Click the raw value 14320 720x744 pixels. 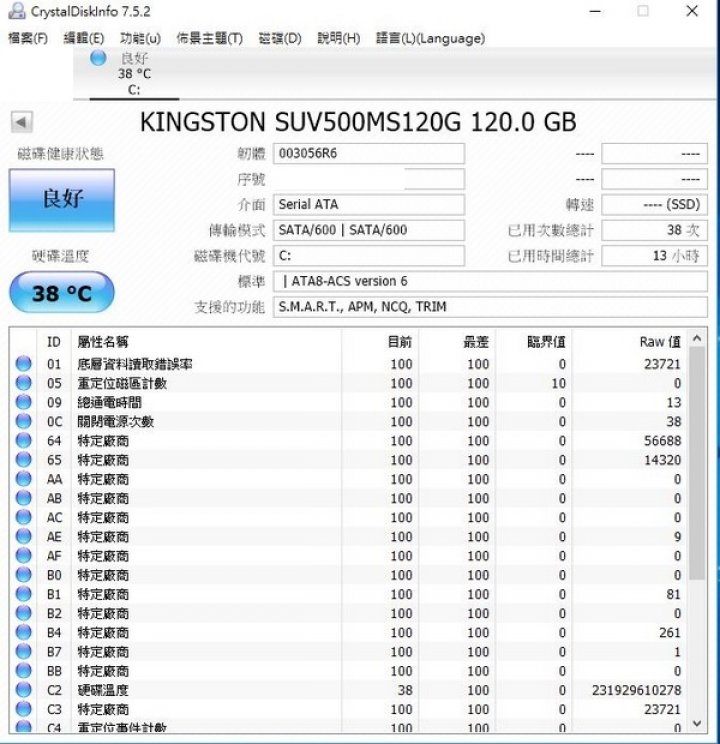point(663,460)
